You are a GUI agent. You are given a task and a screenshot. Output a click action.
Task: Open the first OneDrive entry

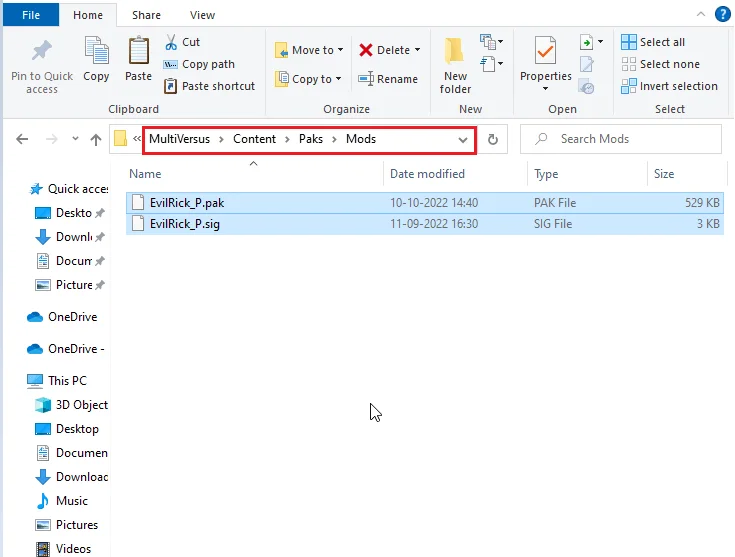point(62,317)
